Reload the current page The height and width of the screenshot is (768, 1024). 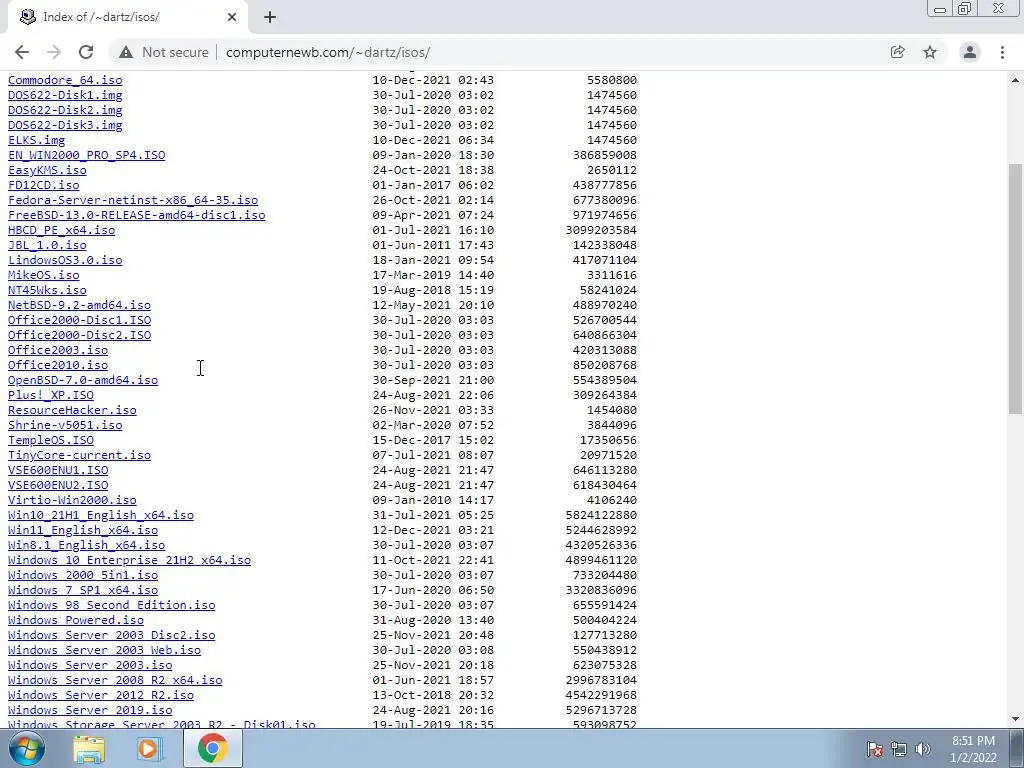pyautogui.click(x=86, y=52)
